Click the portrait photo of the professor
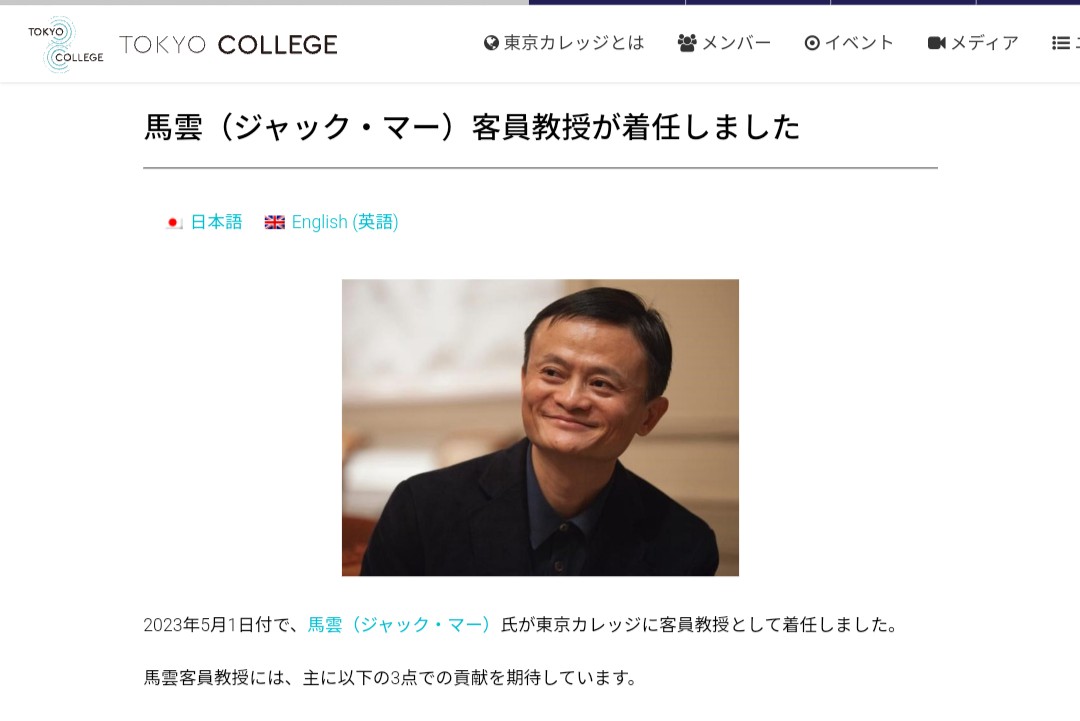Screen dimensions: 1080x721 click(540, 428)
